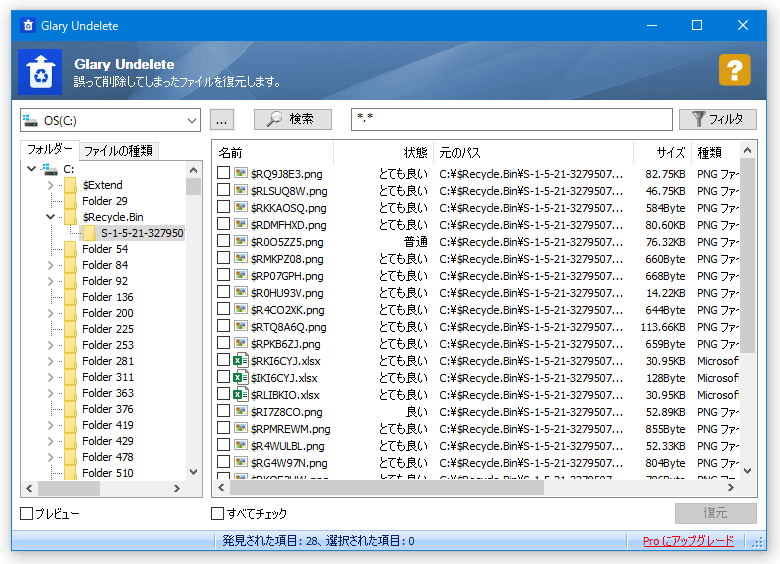Tick the checkbox for $RLIBKIO.xlsx
The width and height of the screenshot is (780, 564).
[x=223, y=394]
